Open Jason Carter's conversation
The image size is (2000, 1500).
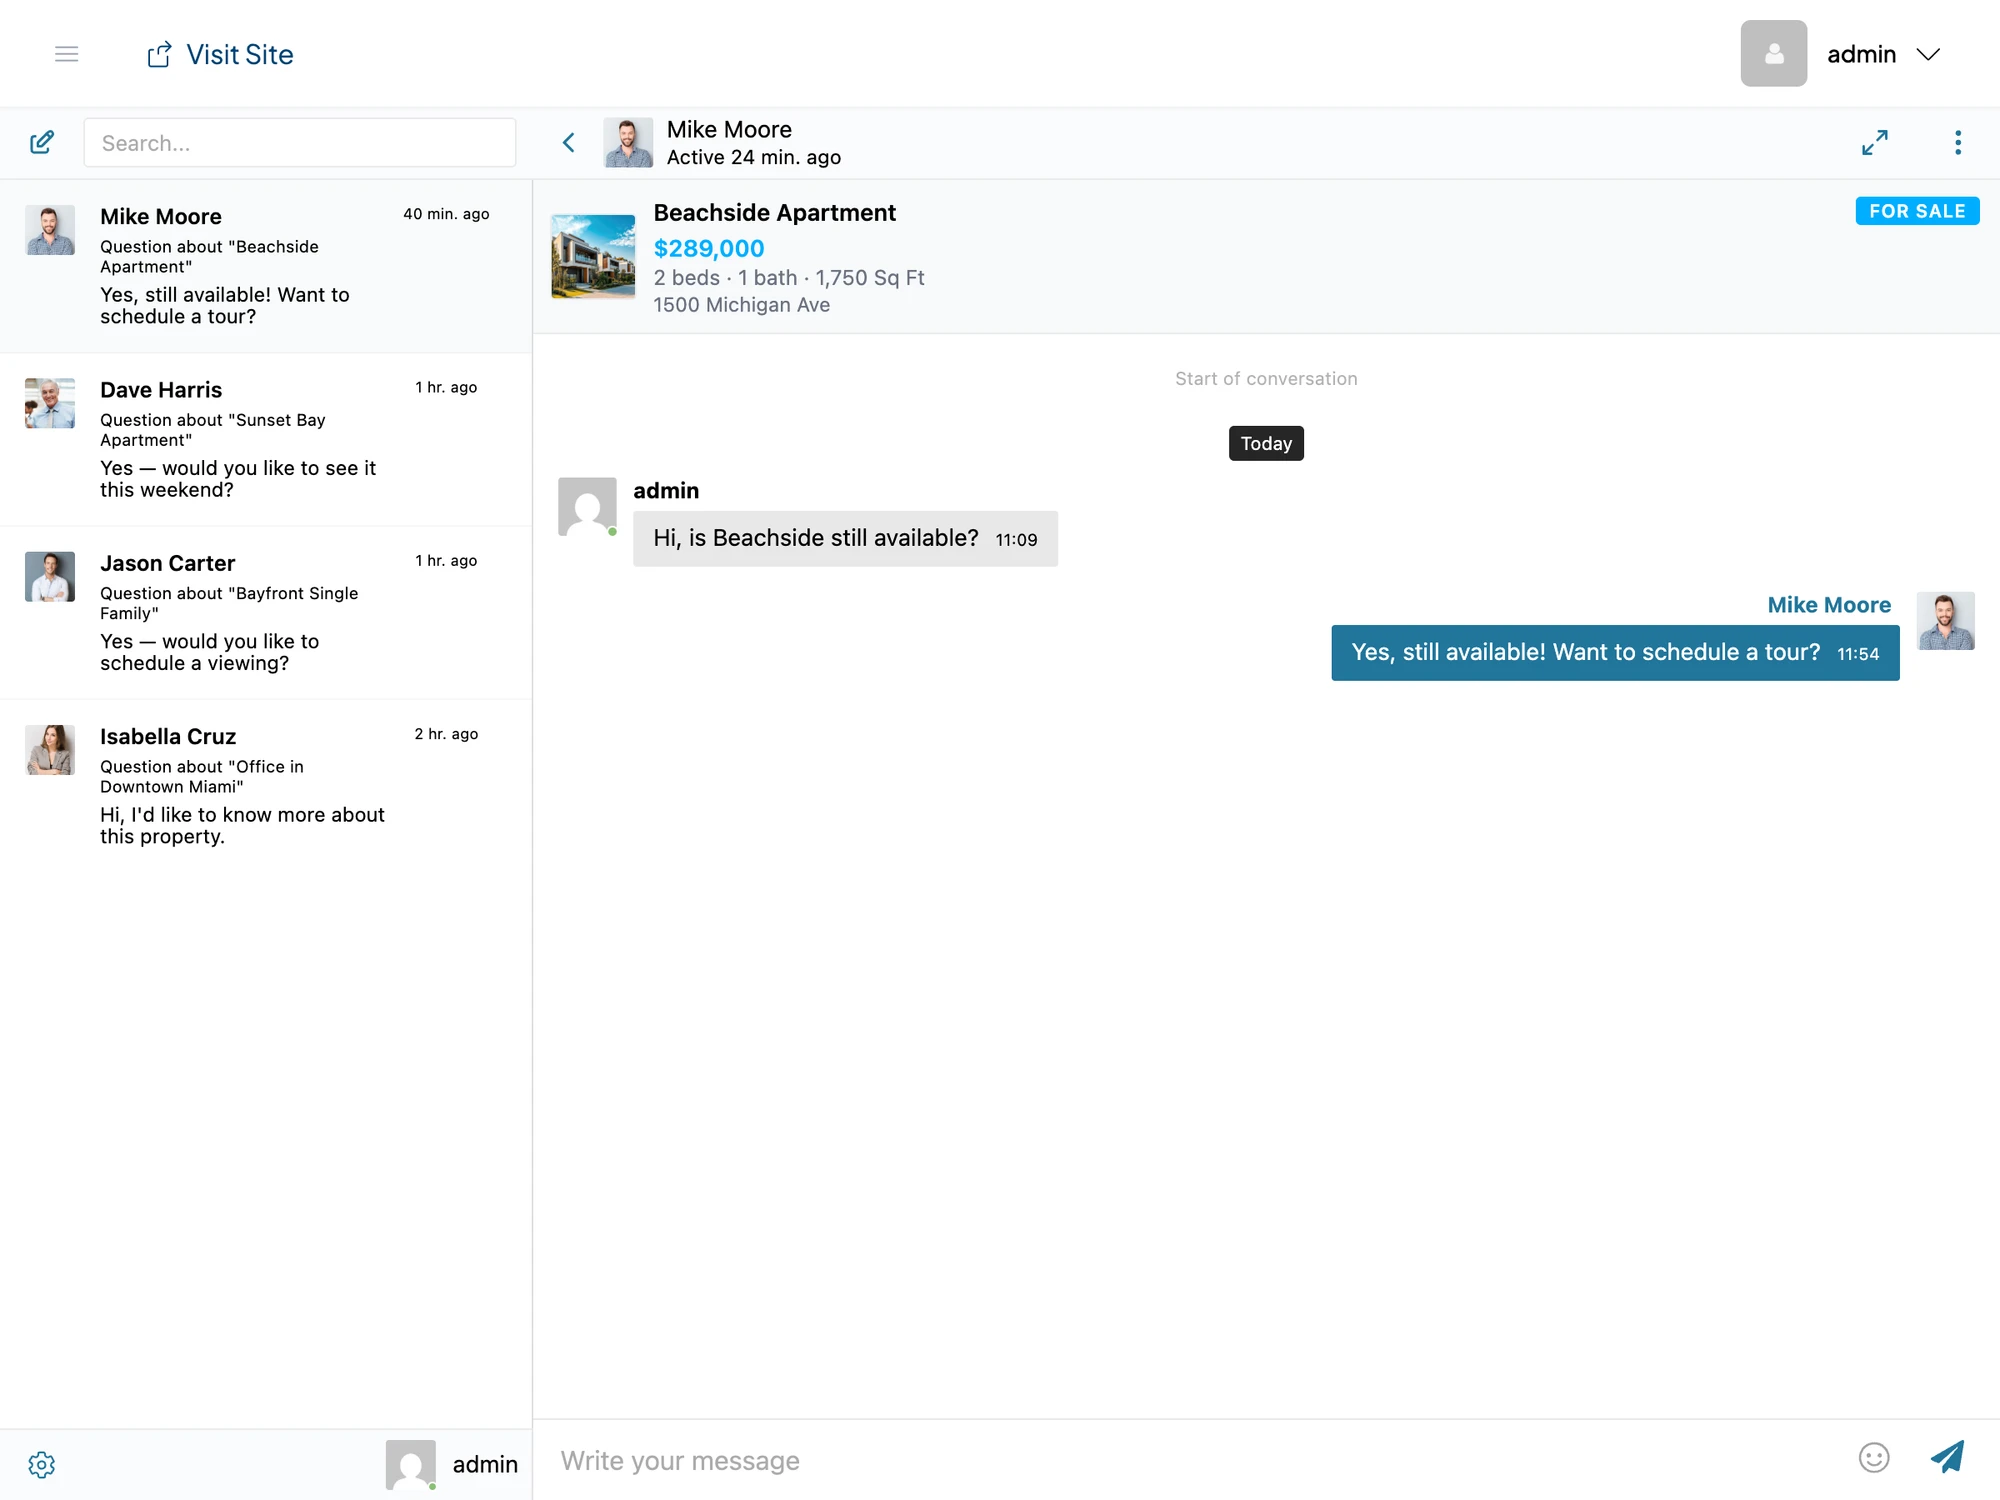coord(266,613)
